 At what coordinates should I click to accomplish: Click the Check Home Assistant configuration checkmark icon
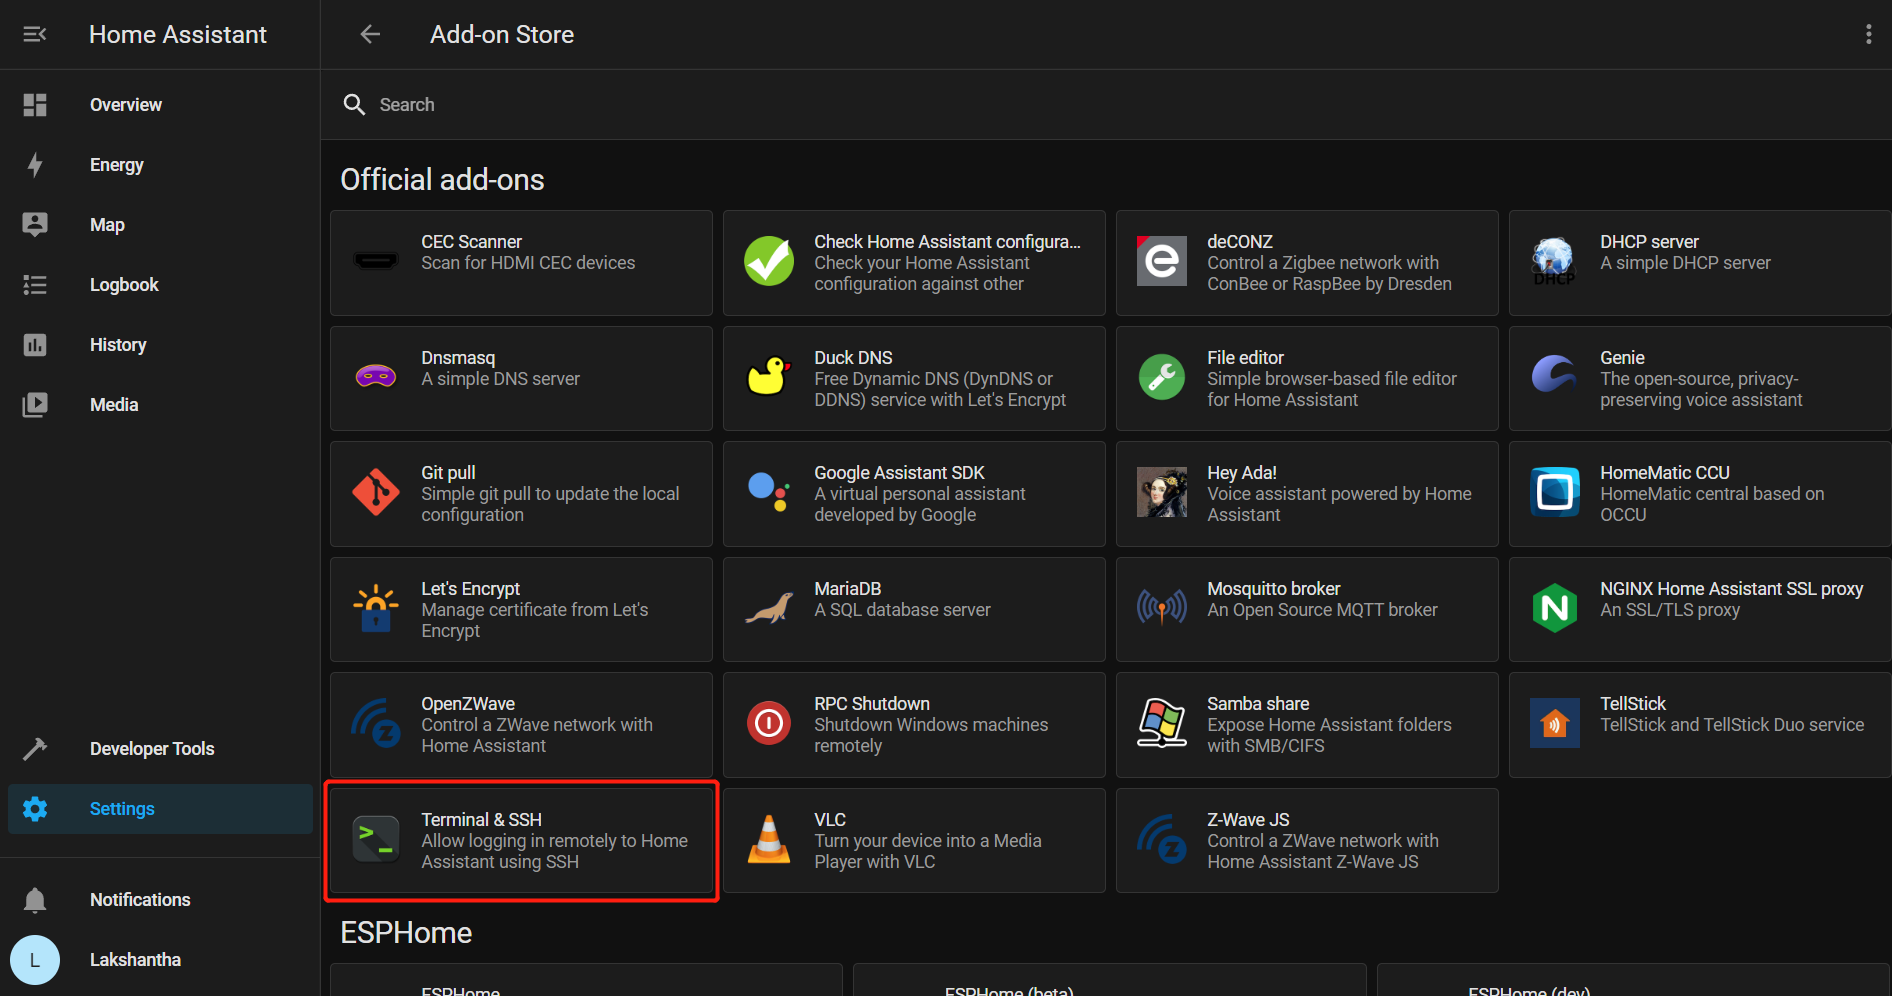769,261
